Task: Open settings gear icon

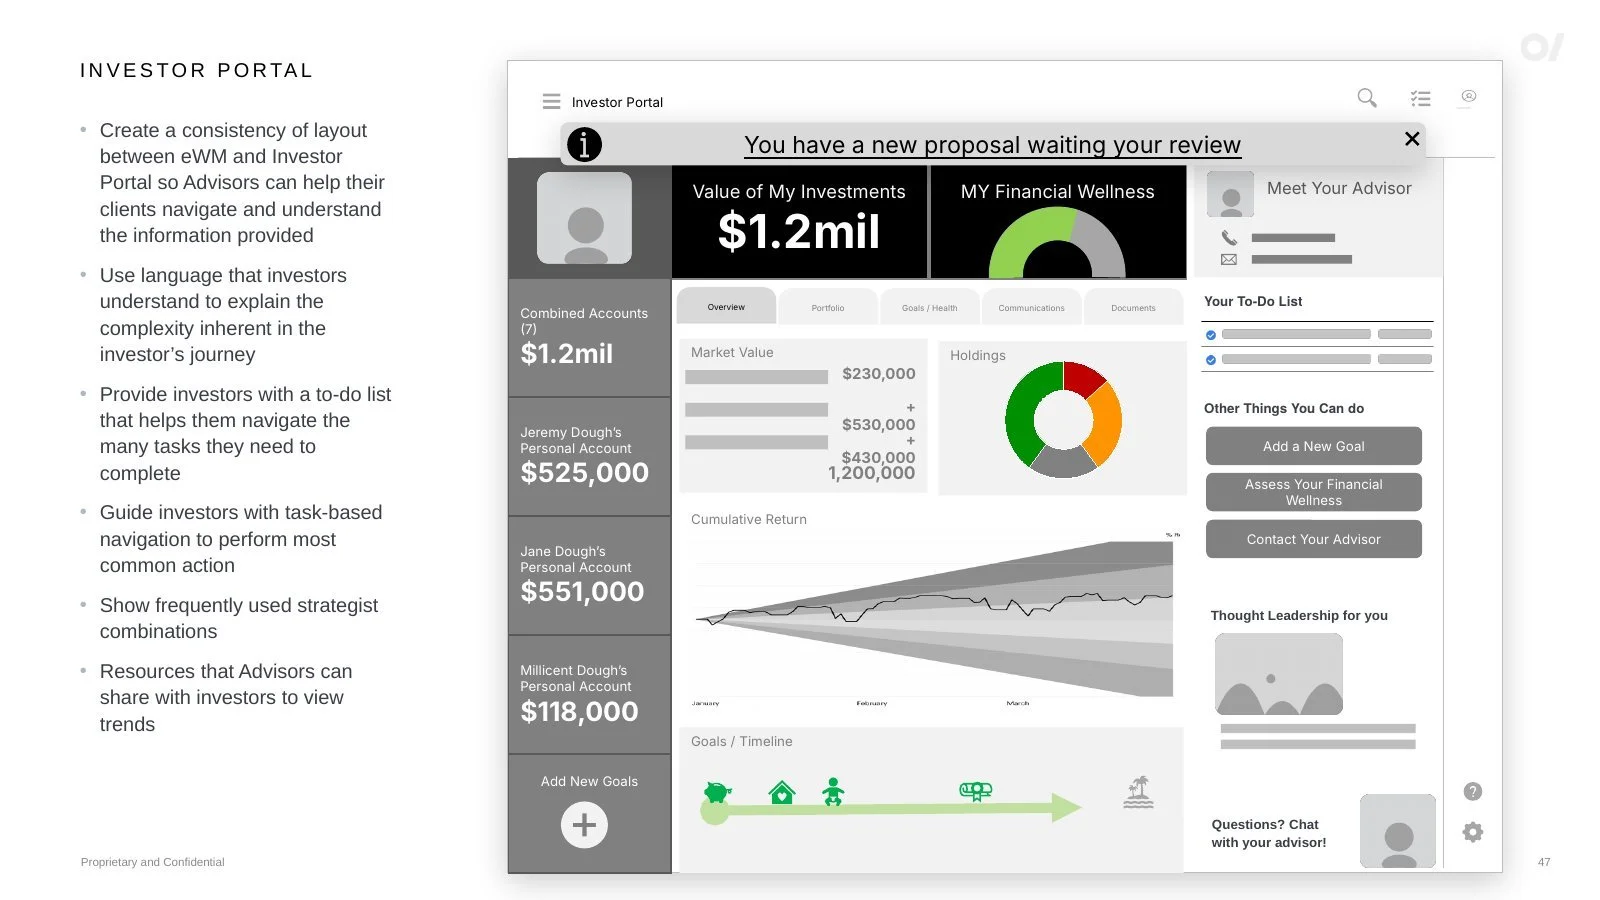Action: pyautogui.click(x=1472, y=832)
